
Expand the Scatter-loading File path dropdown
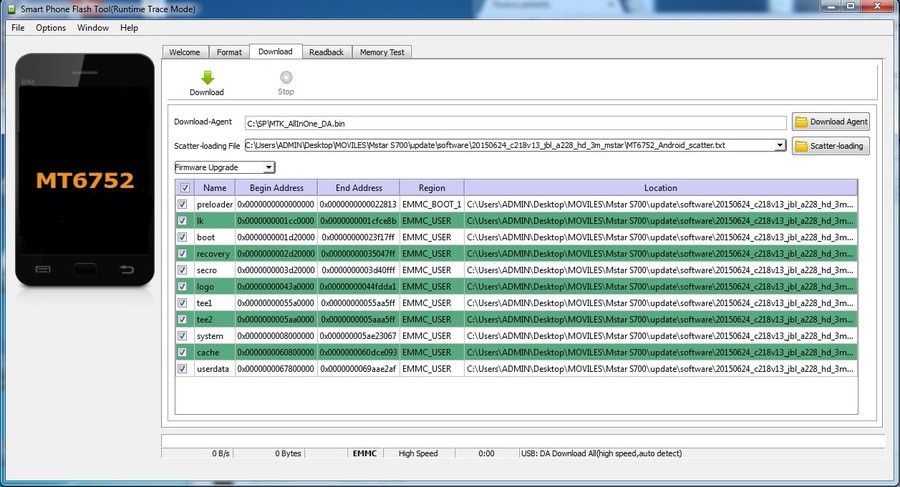[x=779, y=145]
